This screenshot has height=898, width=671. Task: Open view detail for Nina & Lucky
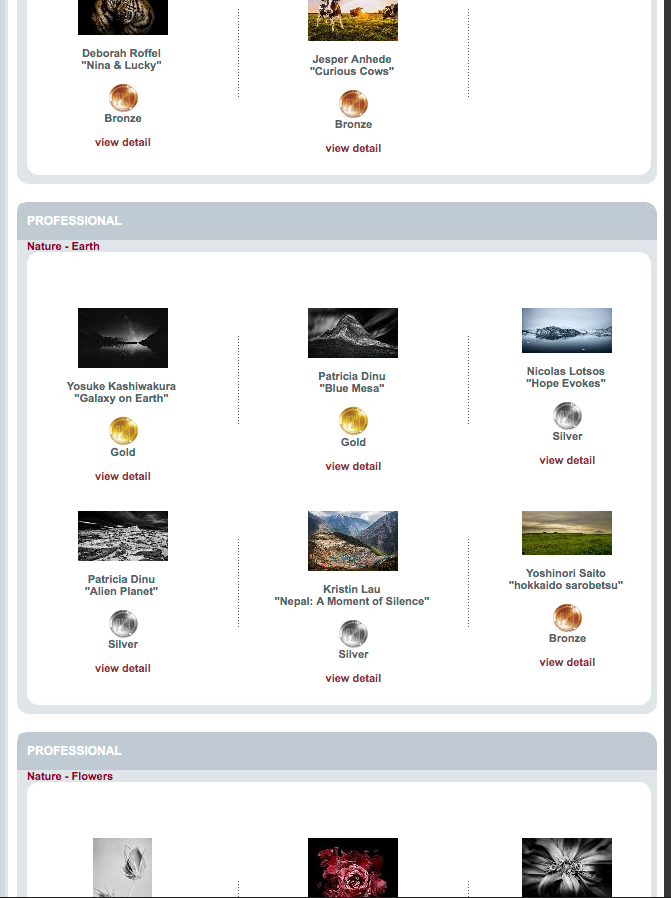coord(123,142)
